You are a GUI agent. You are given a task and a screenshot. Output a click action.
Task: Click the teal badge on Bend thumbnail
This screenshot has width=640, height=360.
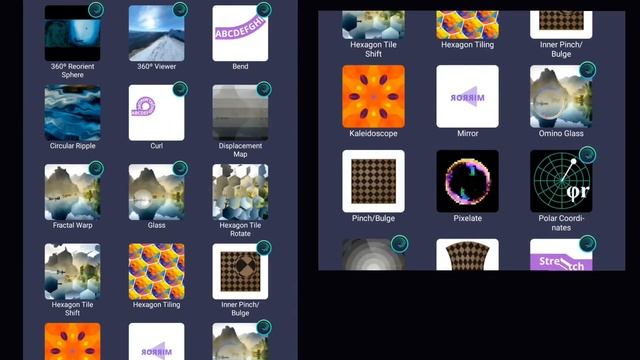tap(264, 9)
